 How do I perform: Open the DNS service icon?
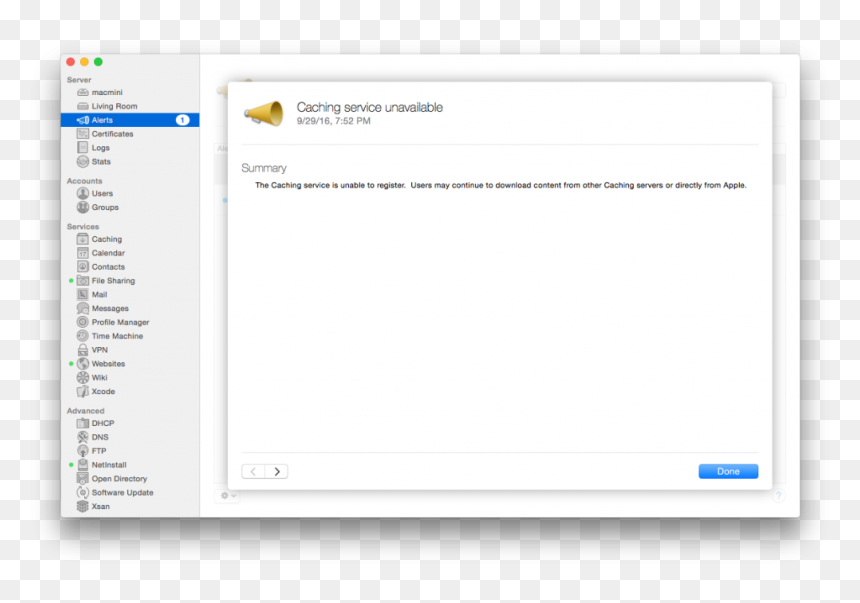pos(83,437)
